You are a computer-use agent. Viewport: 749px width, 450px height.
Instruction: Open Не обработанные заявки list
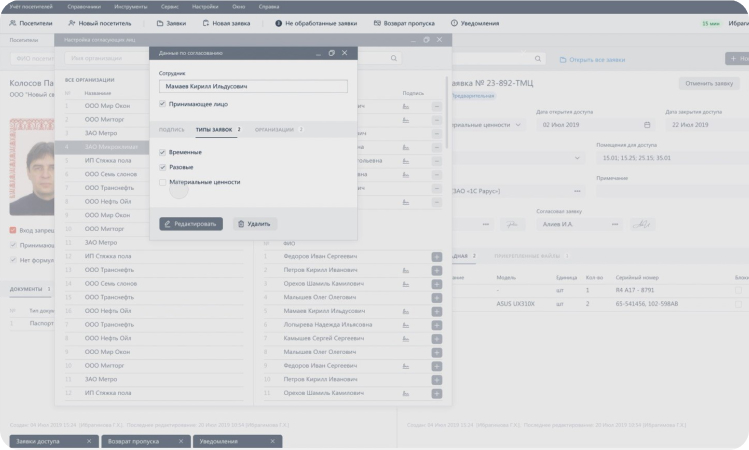point(316,23)
